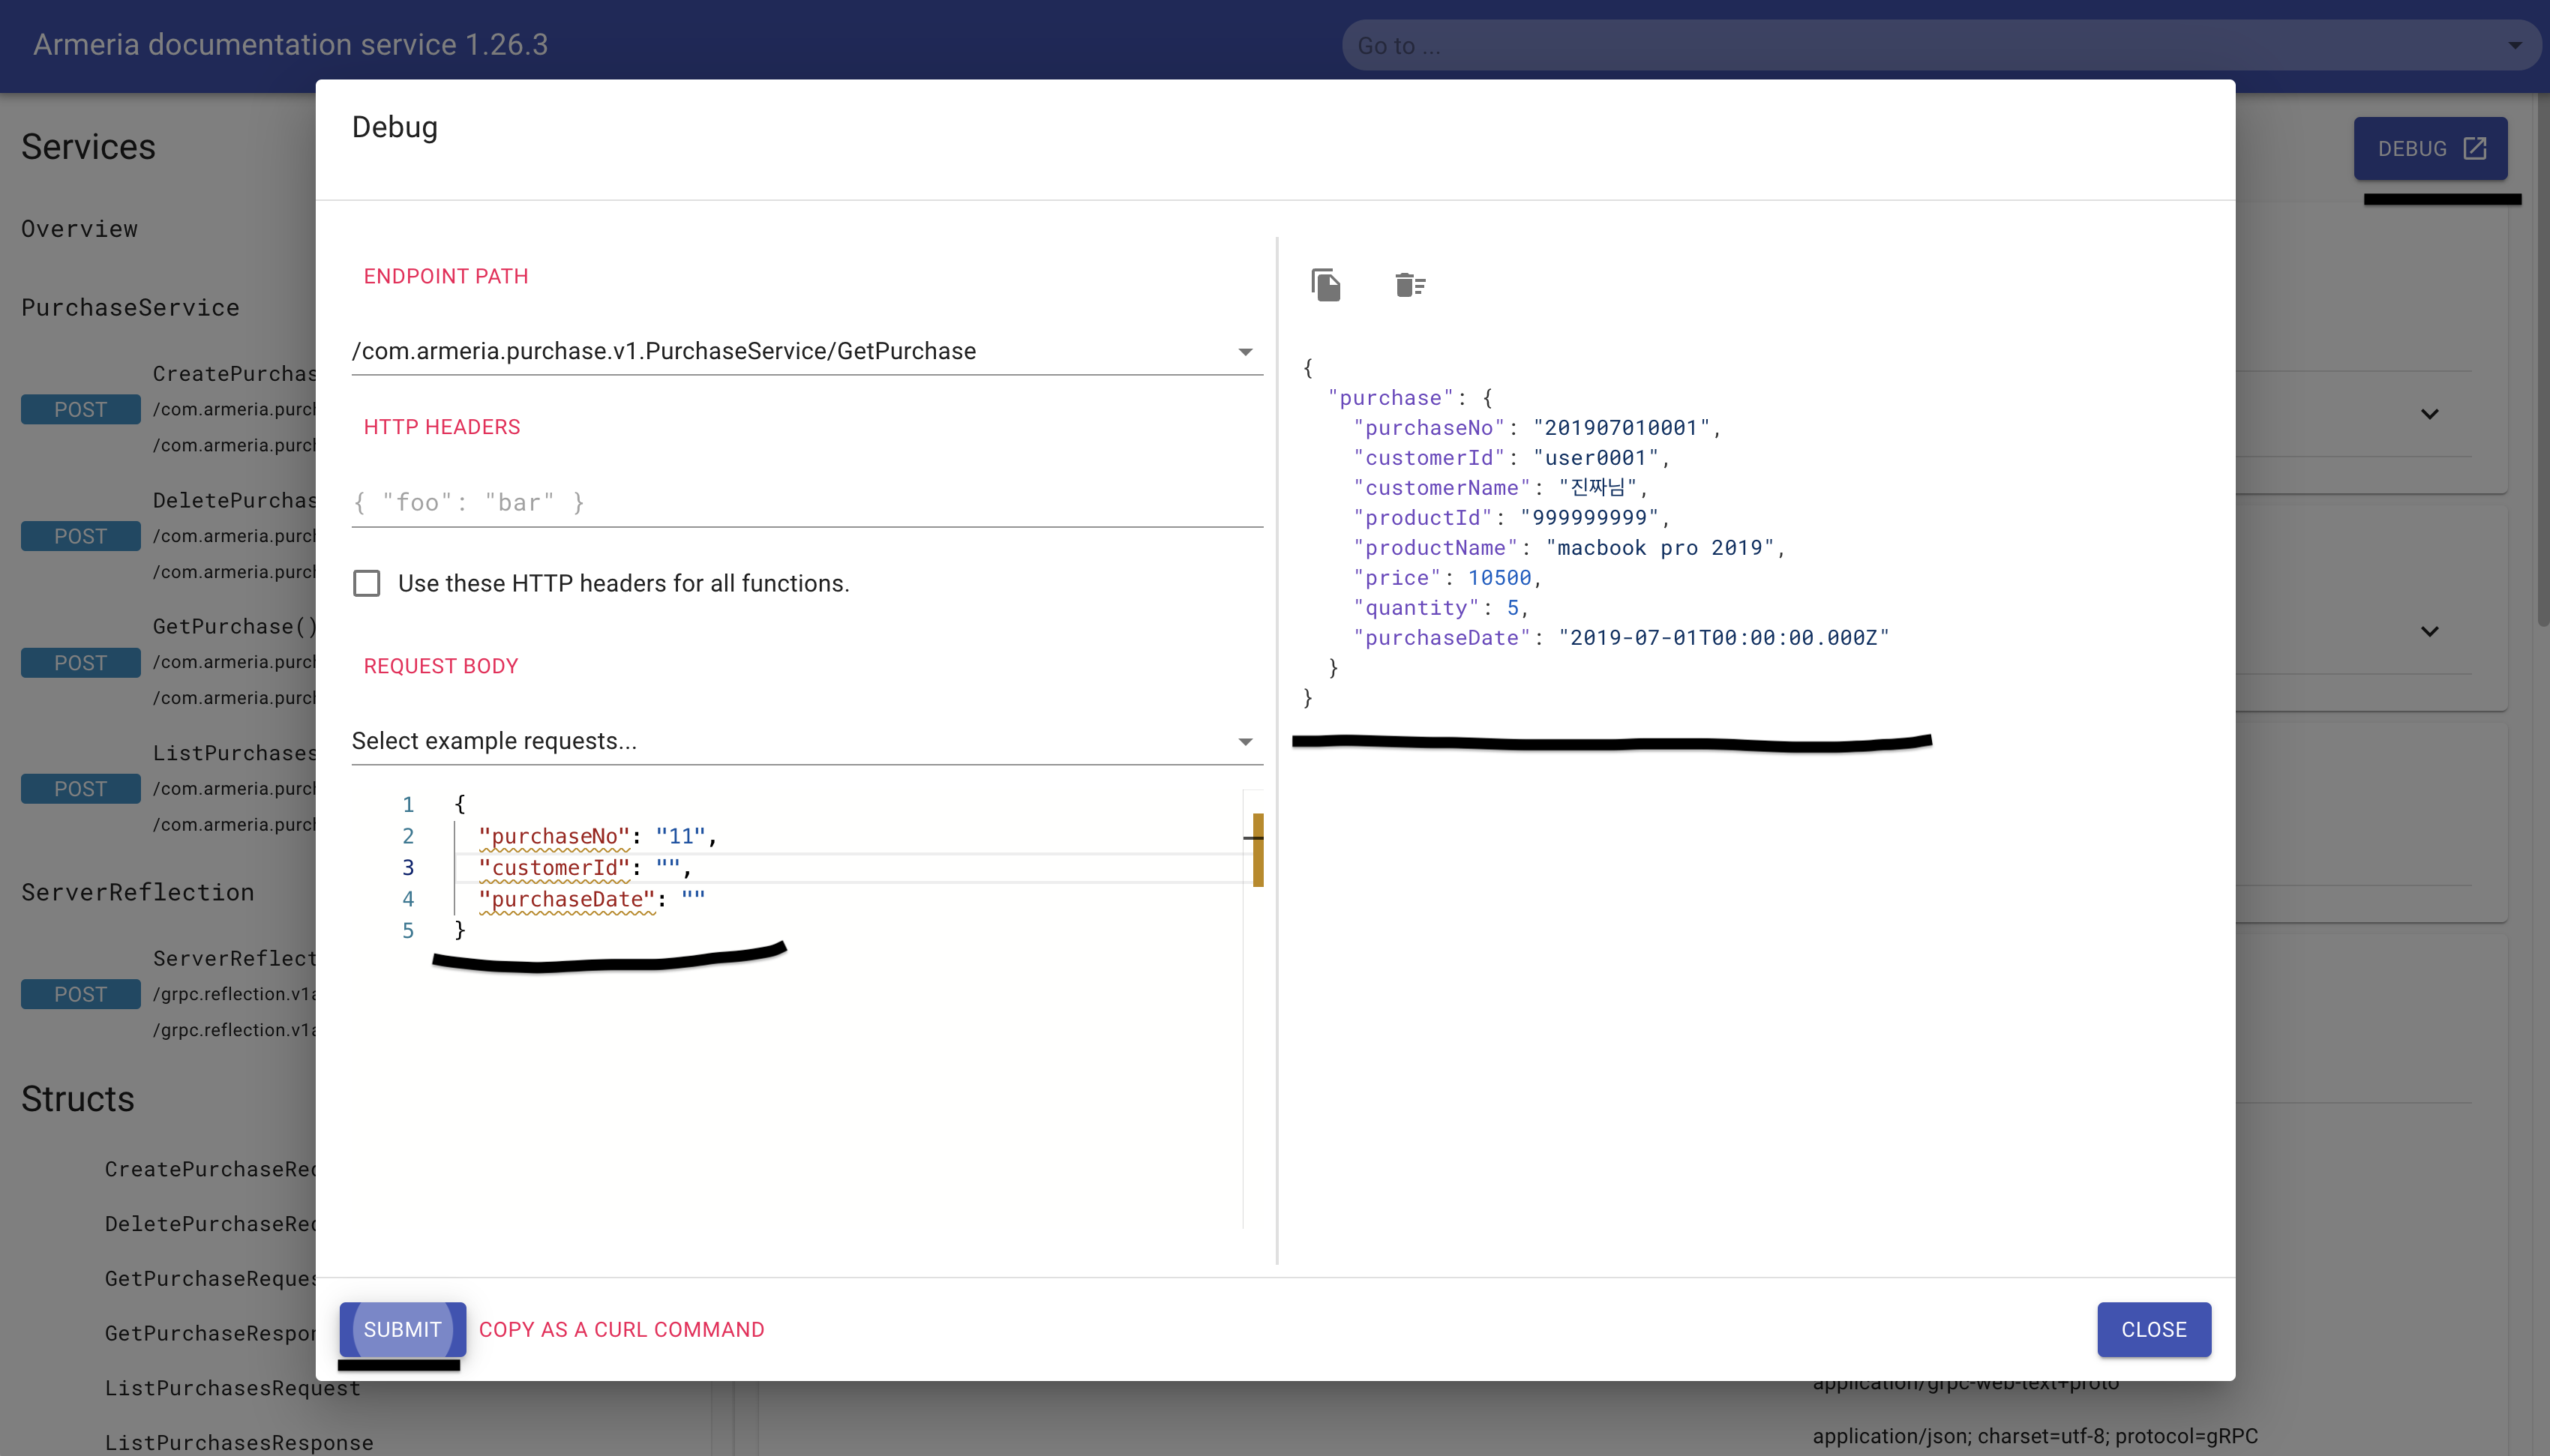This screenshot has width=2550, height=1456.
Task: Enable Use these HTTP headers for all functions
Action: [x=367, y=583]
